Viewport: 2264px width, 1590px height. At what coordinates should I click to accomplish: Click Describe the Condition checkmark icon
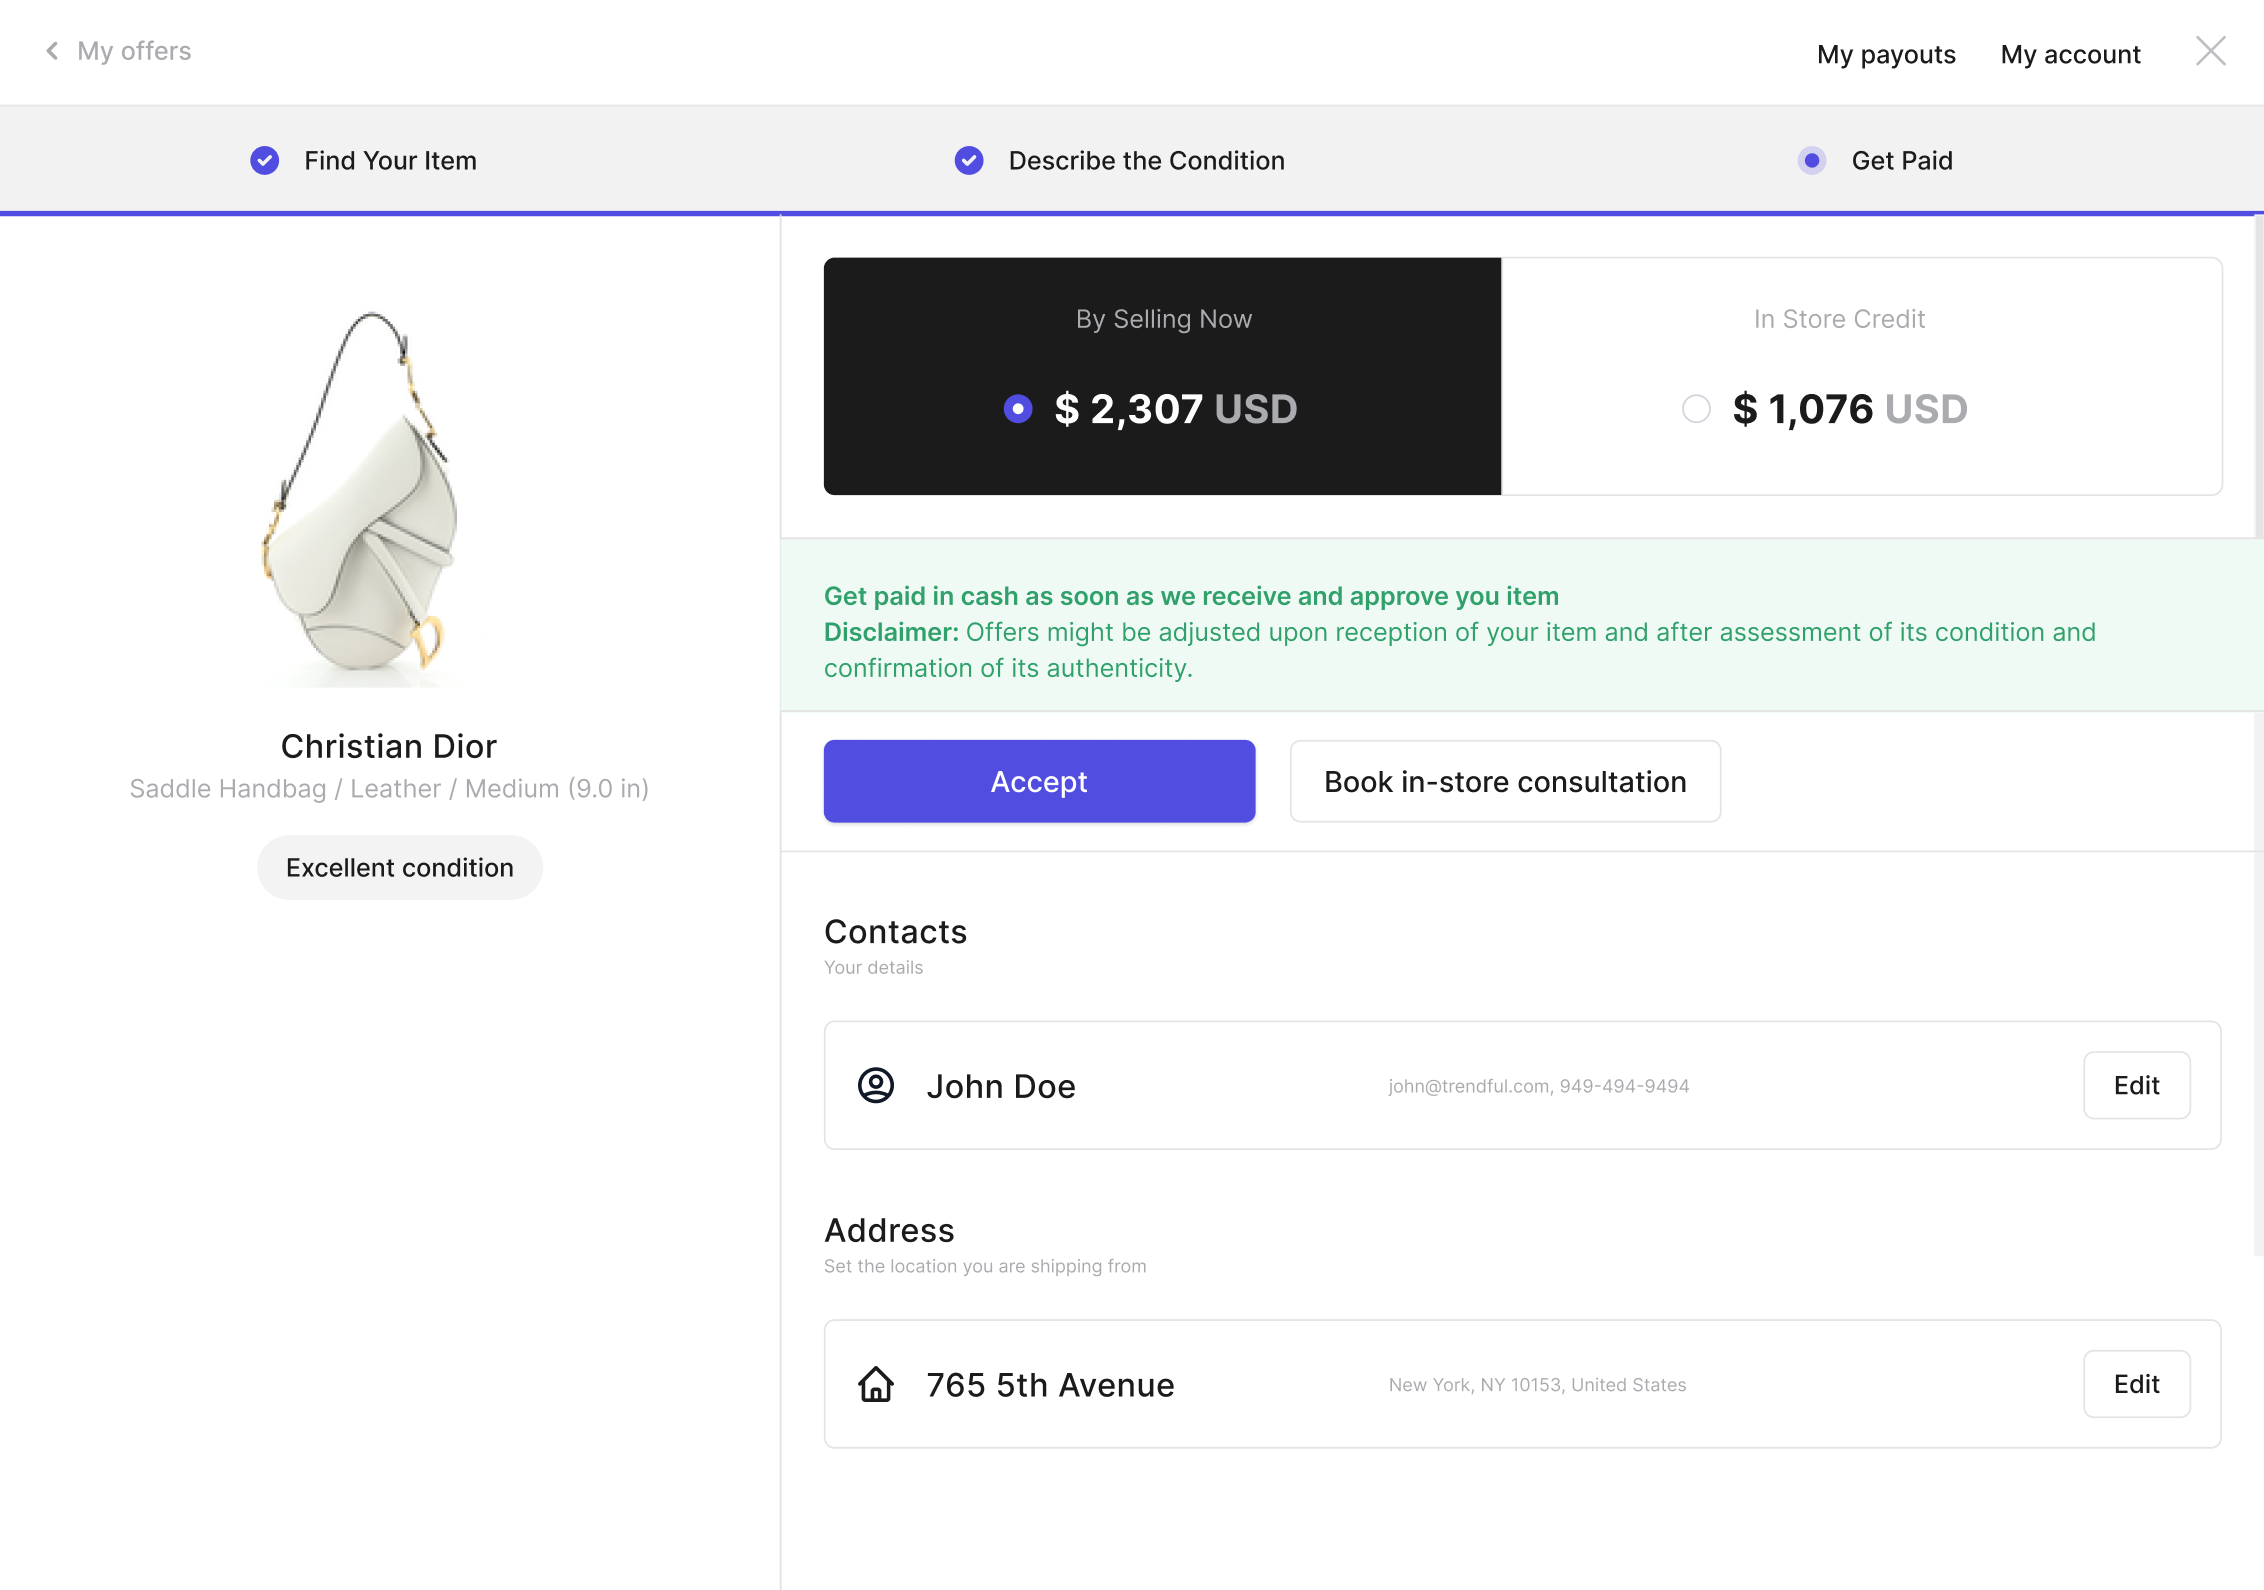(x=969, y=160)
